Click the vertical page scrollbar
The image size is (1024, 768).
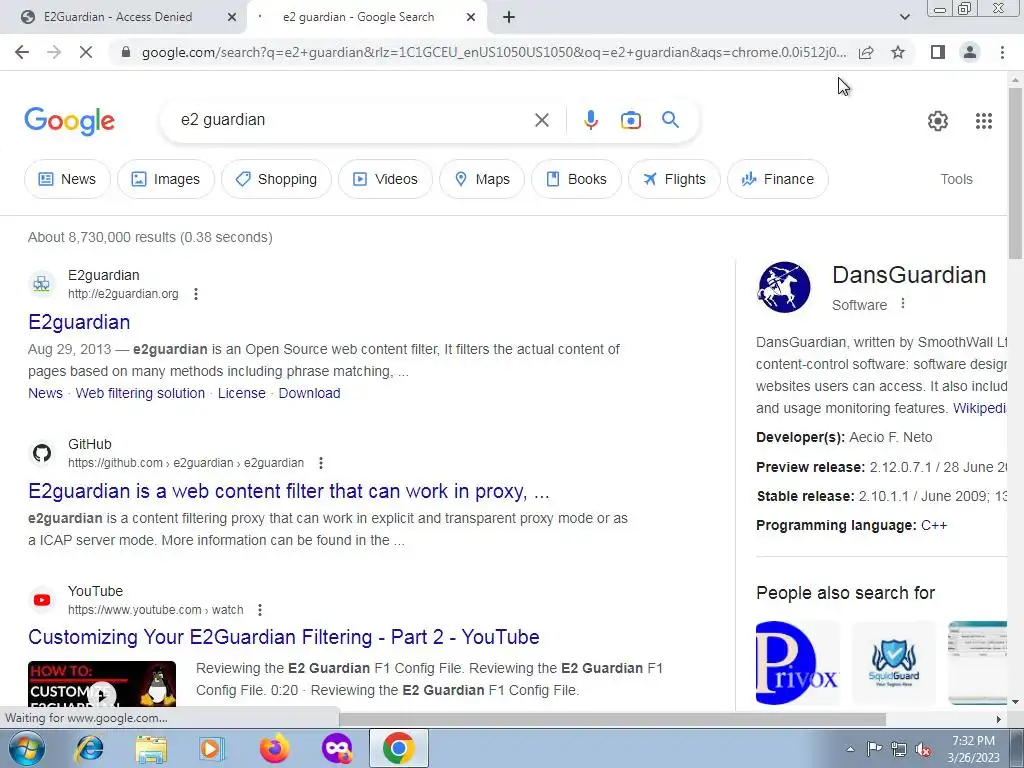[1015, 172]
